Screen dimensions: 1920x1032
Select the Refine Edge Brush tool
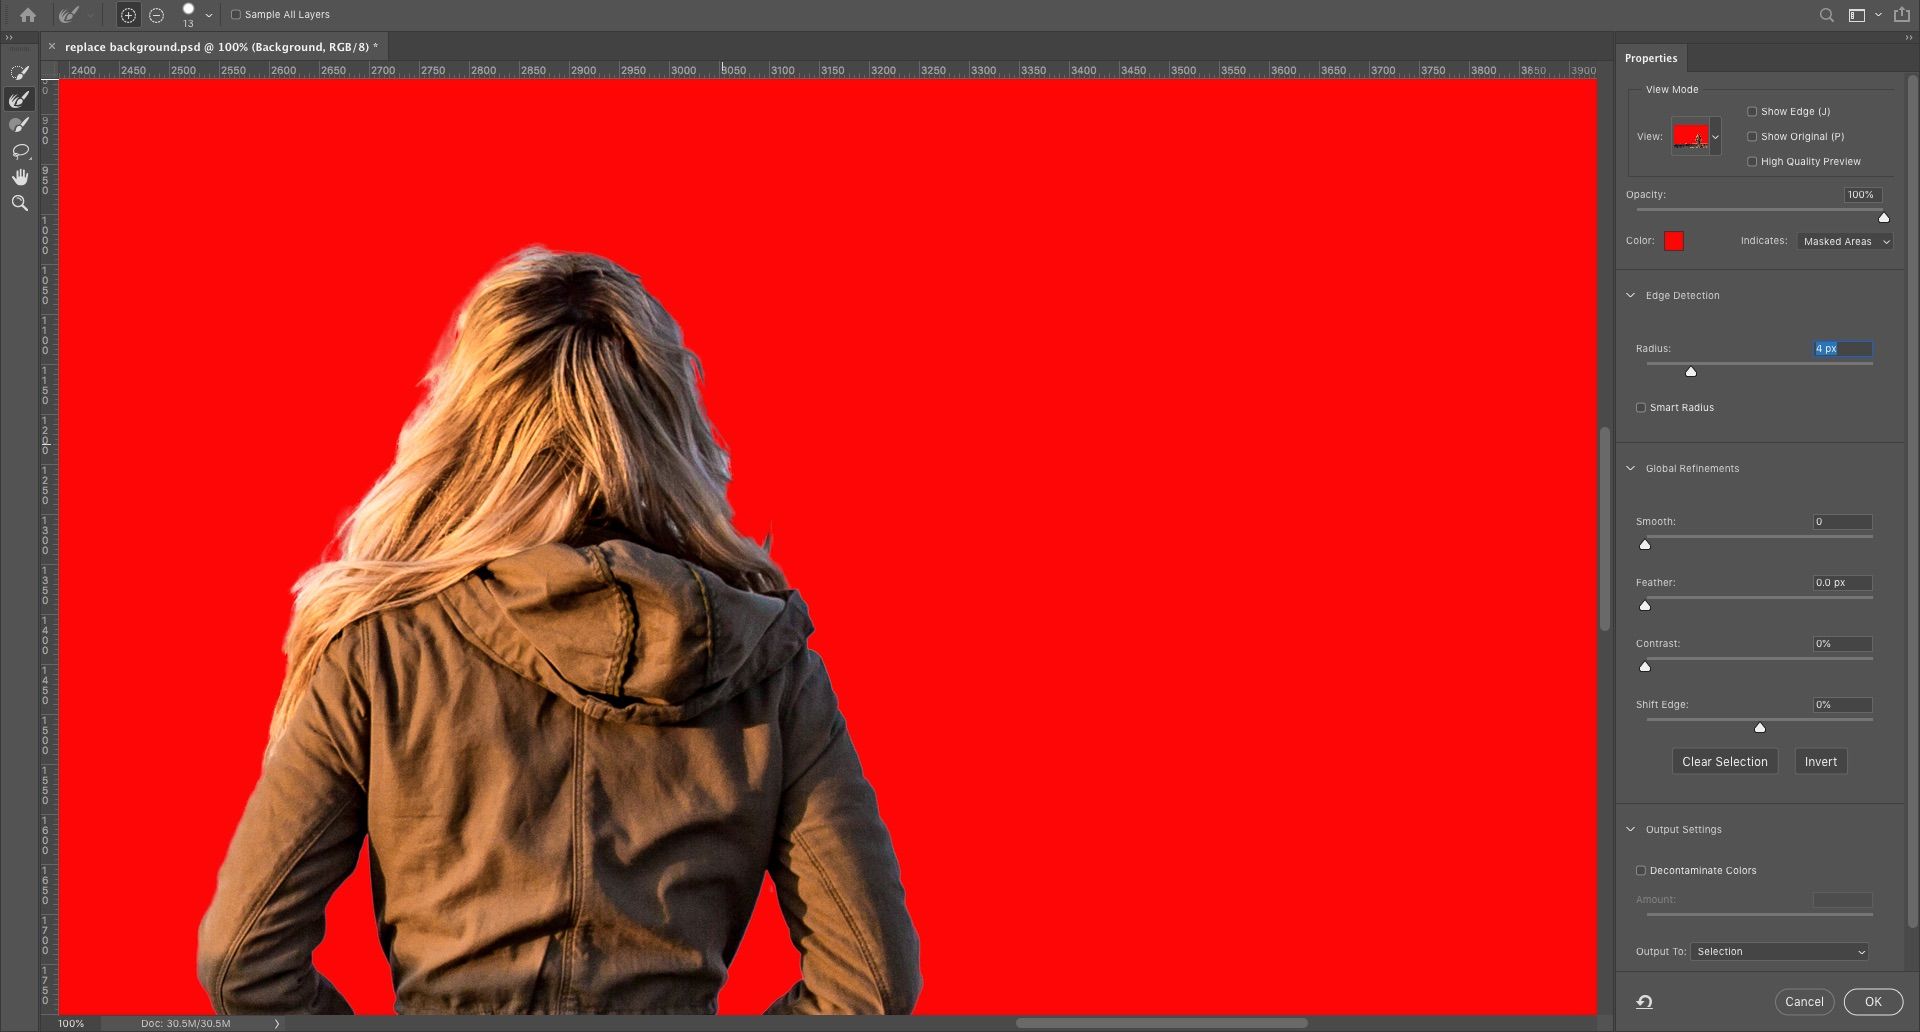19,99
